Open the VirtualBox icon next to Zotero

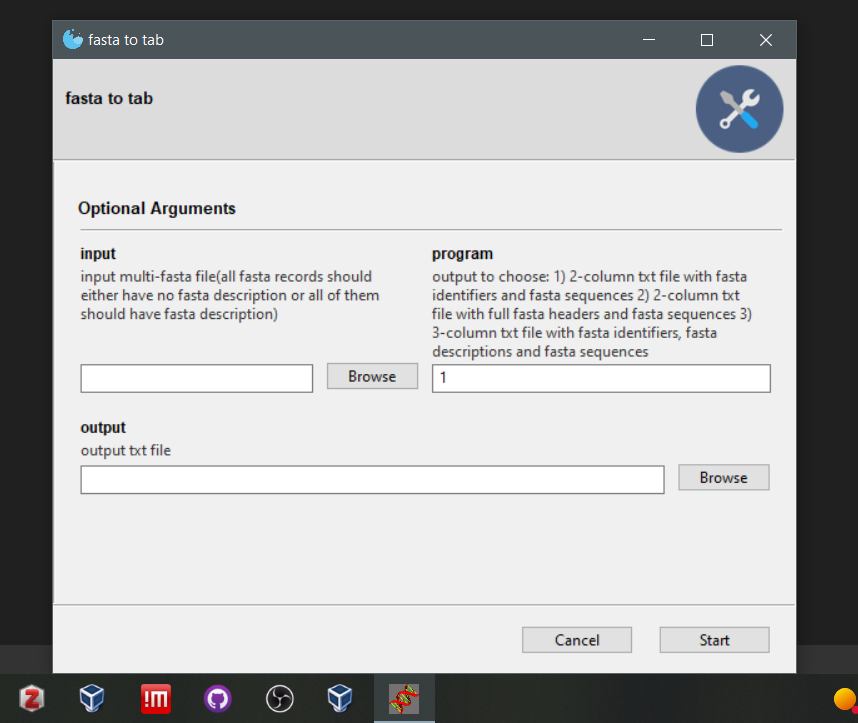pos(92,698)
